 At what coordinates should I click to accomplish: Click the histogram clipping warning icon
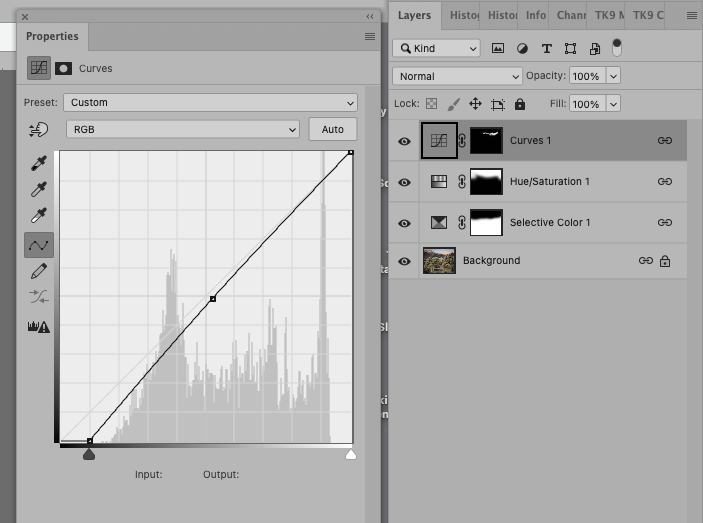pos(39,326)
